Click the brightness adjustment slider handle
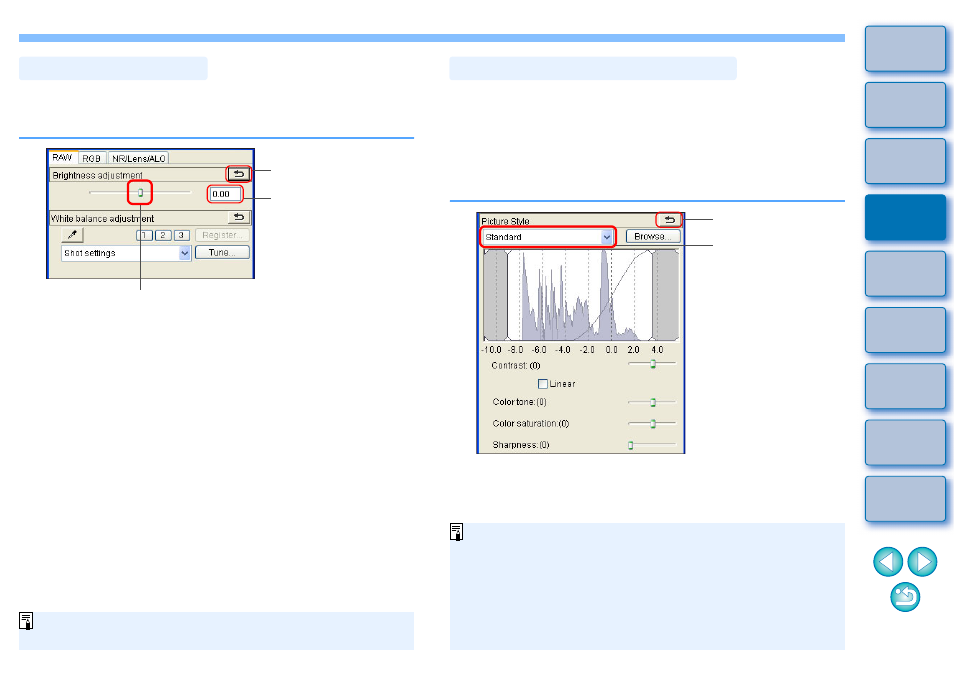The width and height of the screenshot is (954, 674). 141,193
